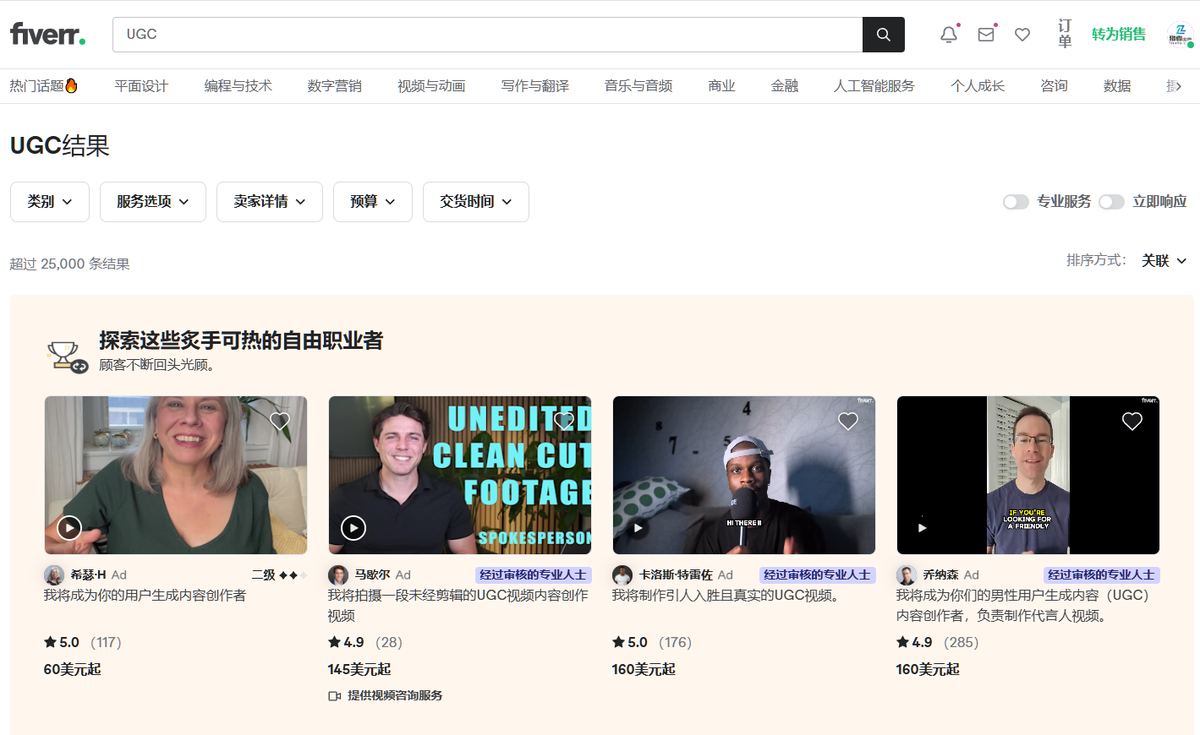Open 乔纳森 seller name link

(x=942, y=575)
